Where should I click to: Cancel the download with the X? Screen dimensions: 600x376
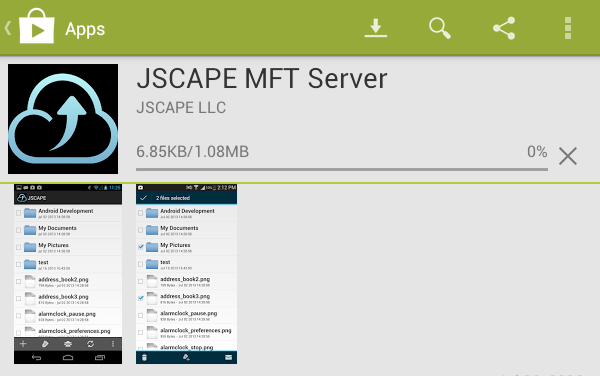[568, 156]
